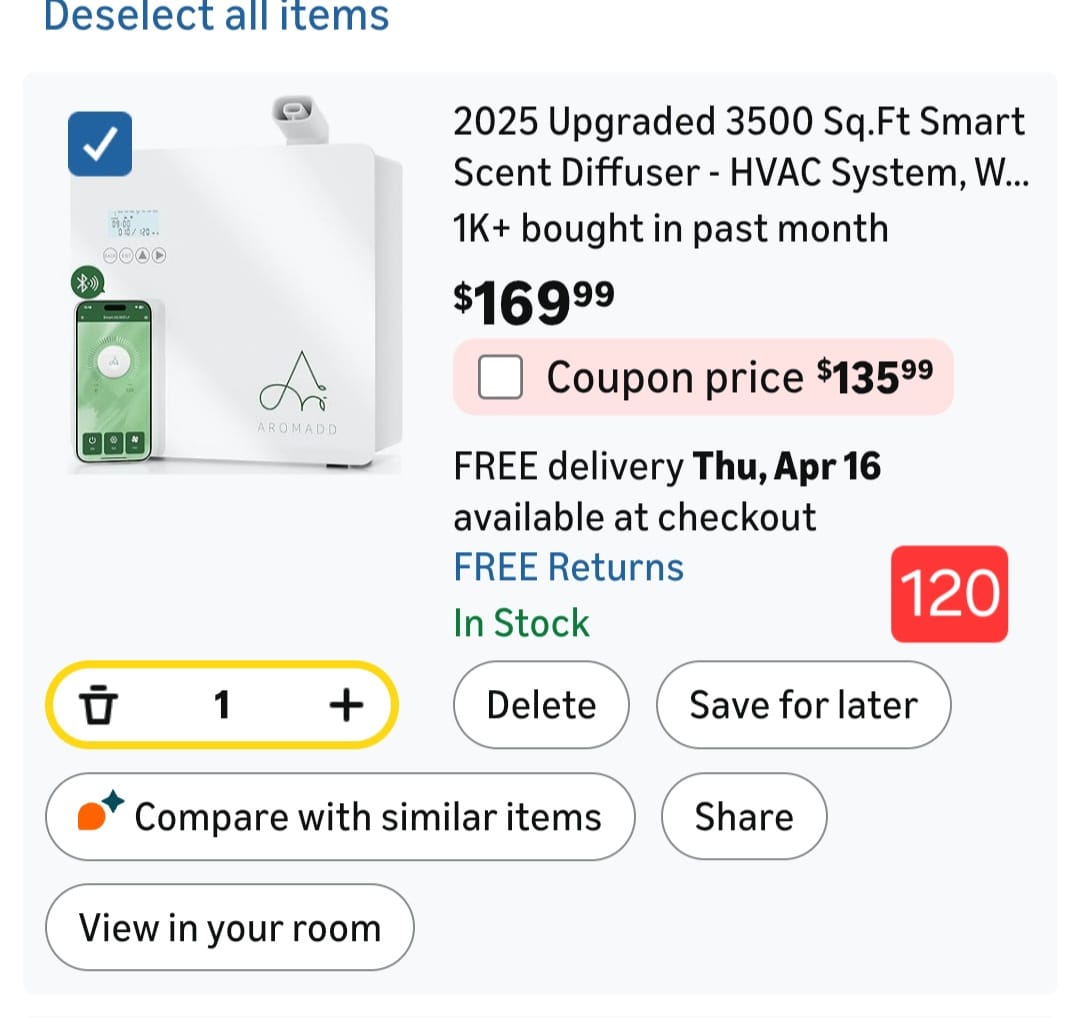Click the Deselect all items link
This screenshot has width=1080, height=1018.
(216, 16)
